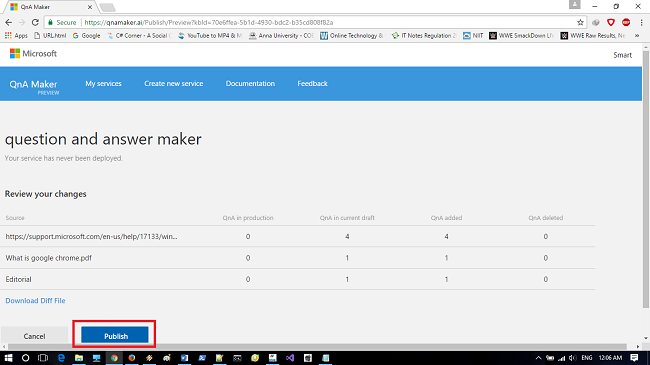
Task: Click the network signal tray icon
Action: click(562, 358)
